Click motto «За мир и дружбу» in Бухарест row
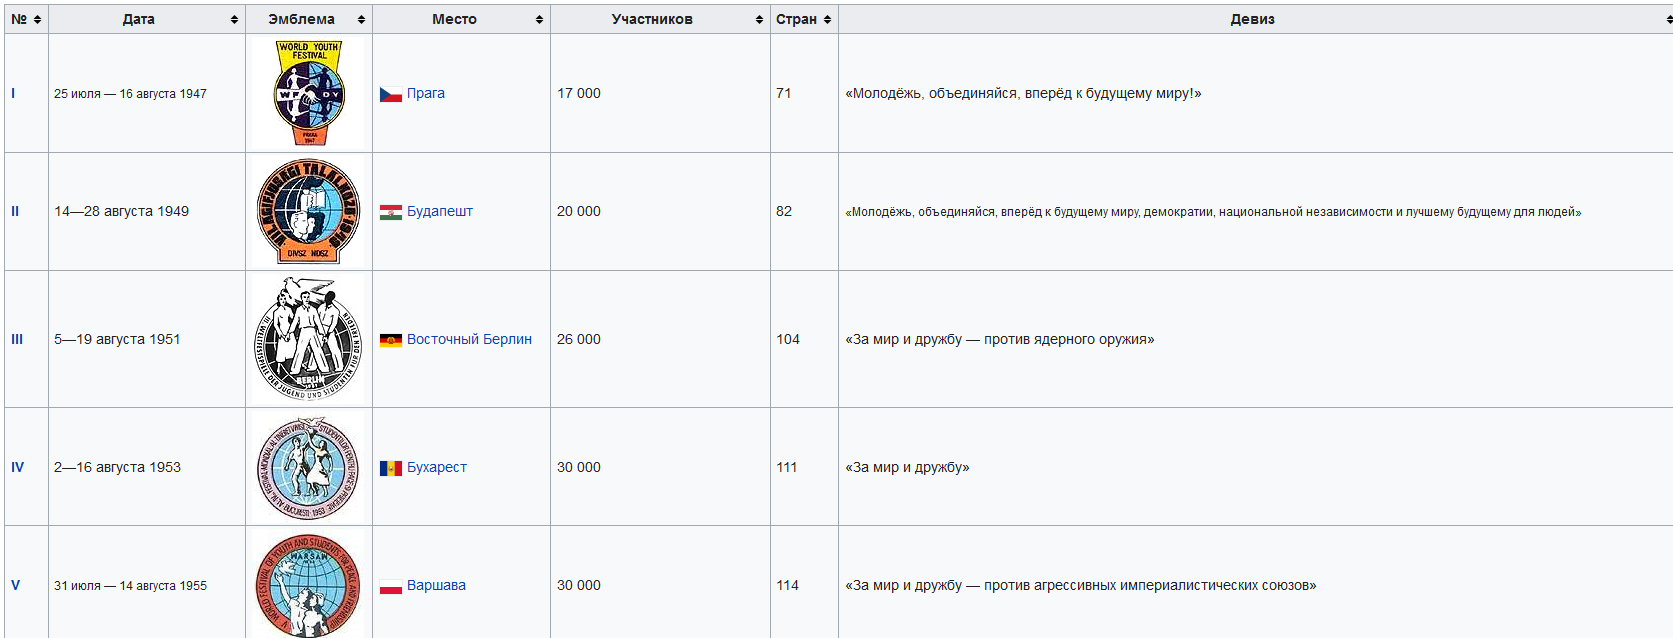The image size is (1673, 638). [x=907, y=467]
